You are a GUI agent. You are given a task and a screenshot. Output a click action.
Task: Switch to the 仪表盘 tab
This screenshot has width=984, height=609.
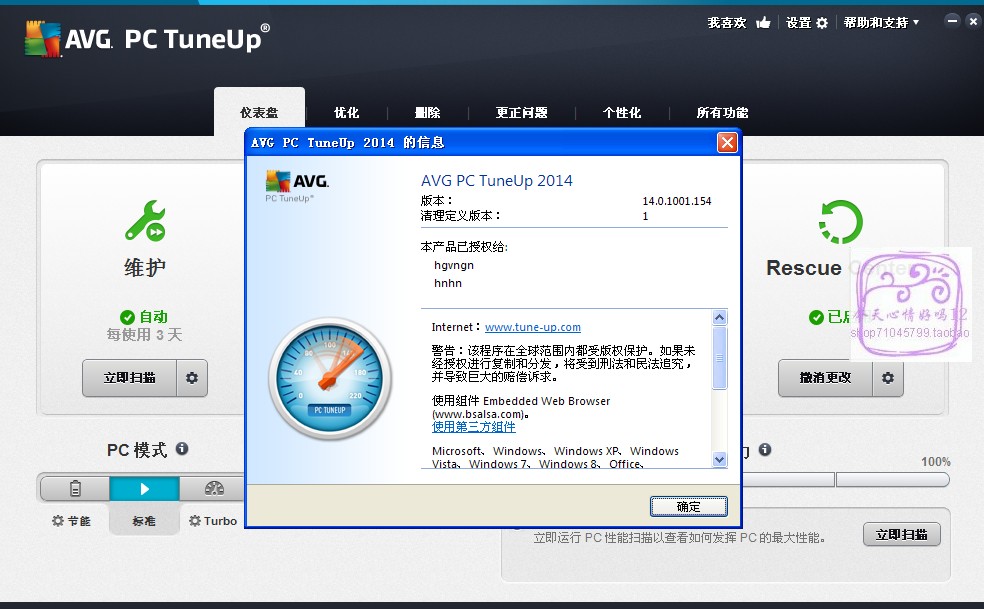pos(259,112)
